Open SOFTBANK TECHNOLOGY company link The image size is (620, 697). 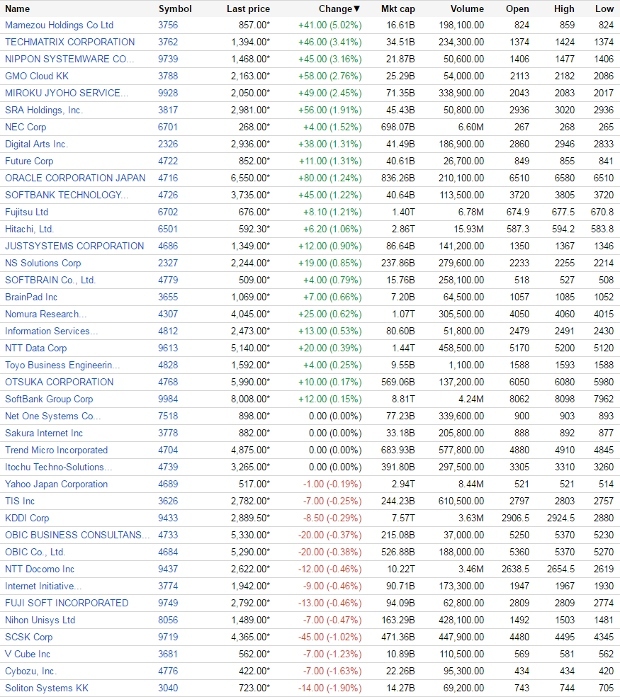[67, 195]
